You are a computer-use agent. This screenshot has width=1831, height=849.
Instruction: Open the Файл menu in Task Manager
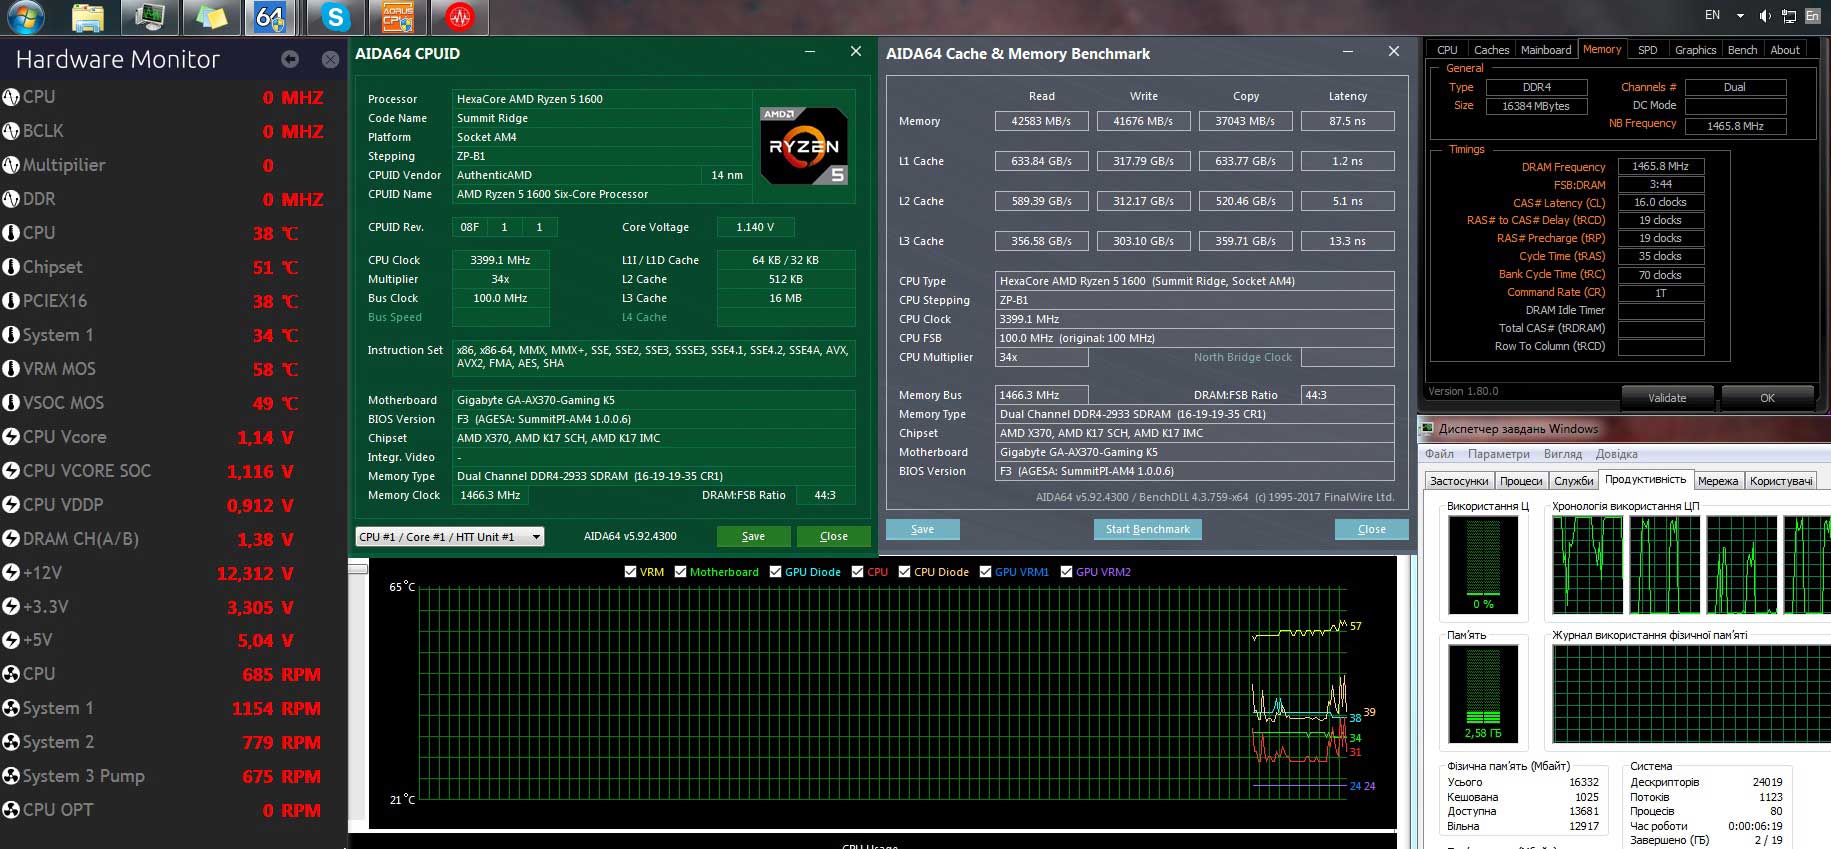coord(1440,454)
